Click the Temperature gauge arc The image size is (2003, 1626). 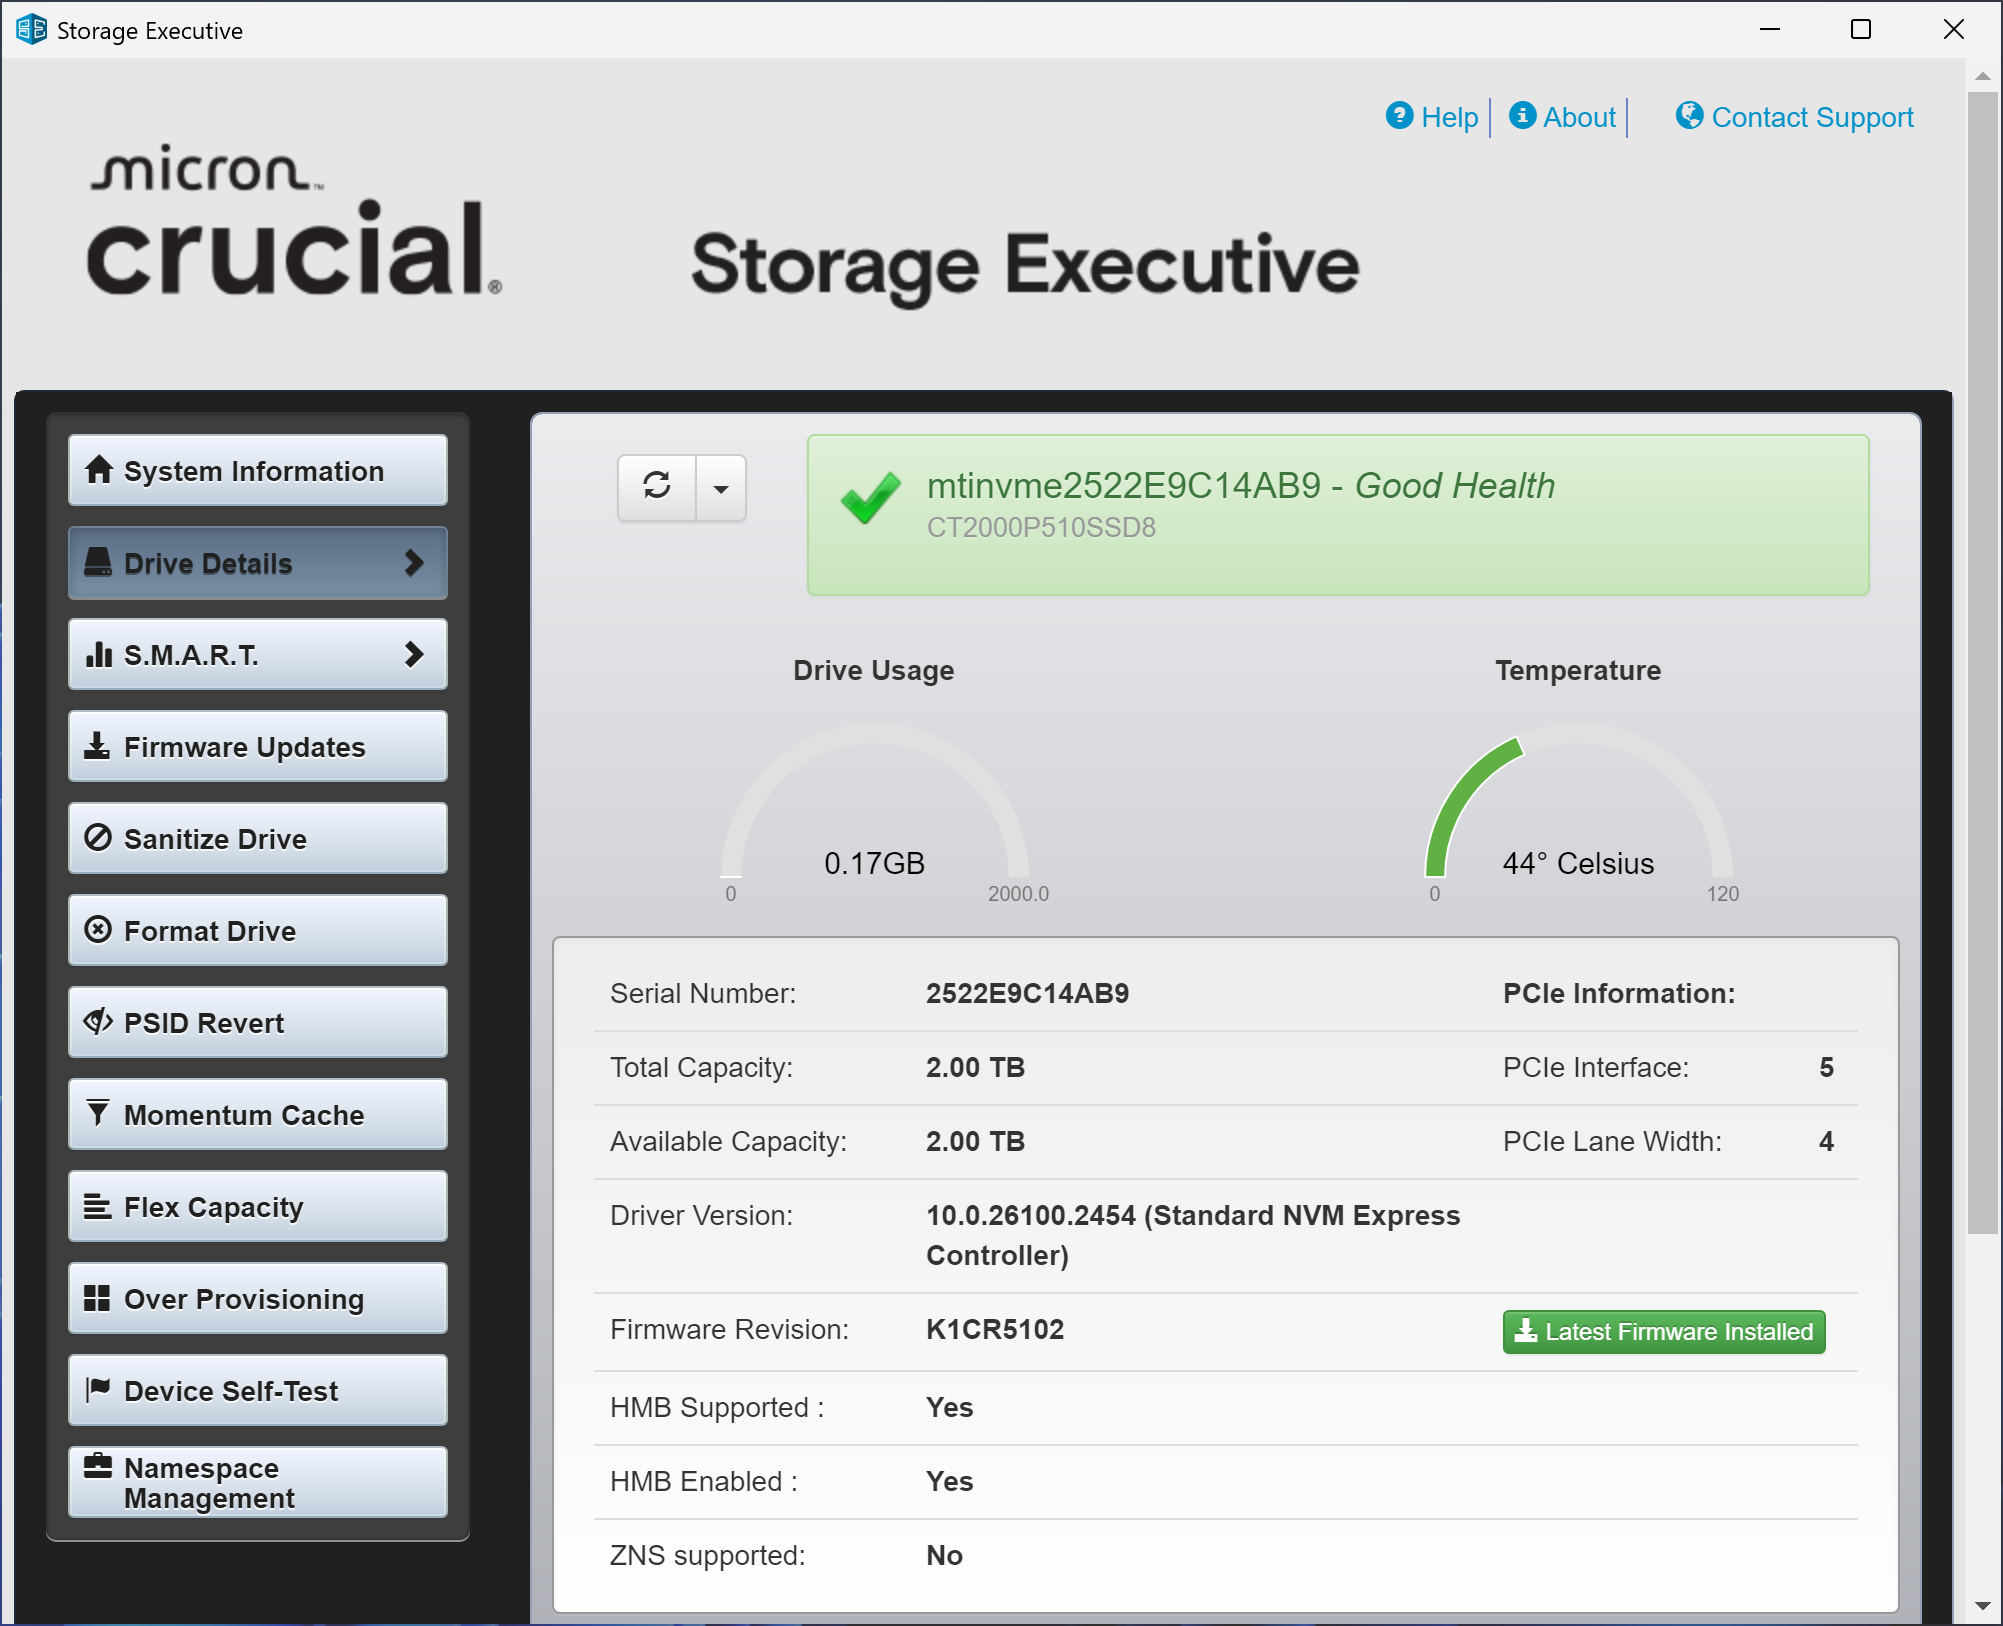1460,795
